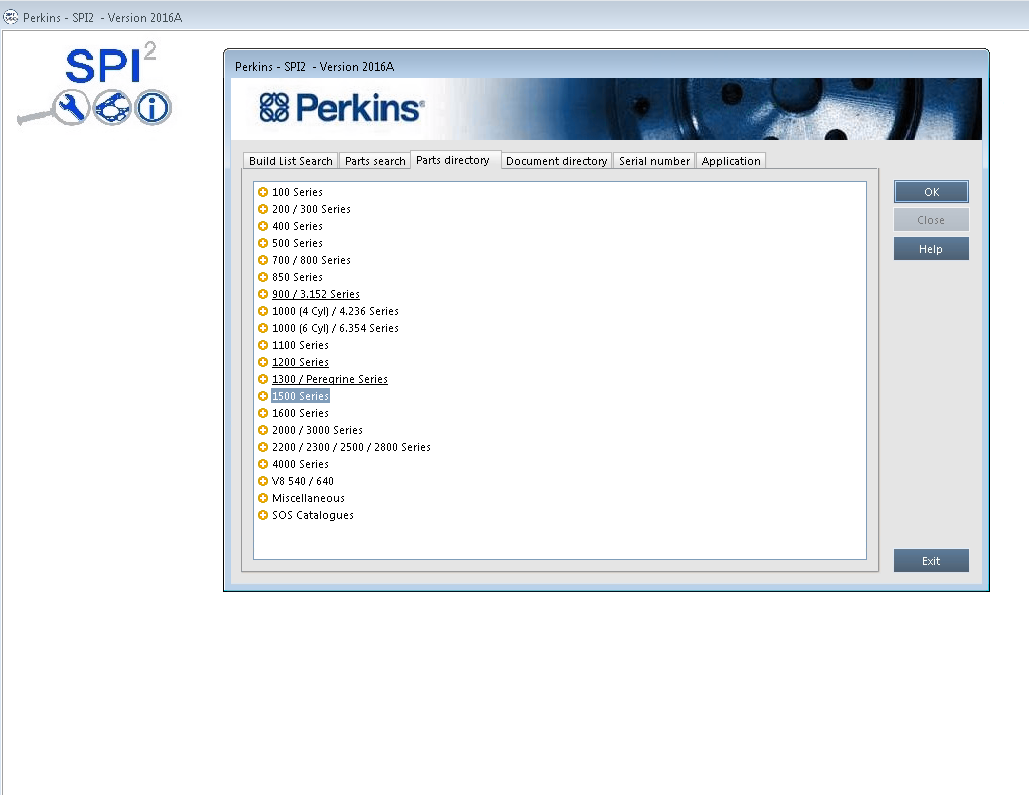The width and height of the screenshot is (1029, 795).
Task: Select the 850 Series label
Action: click(297, 277)
